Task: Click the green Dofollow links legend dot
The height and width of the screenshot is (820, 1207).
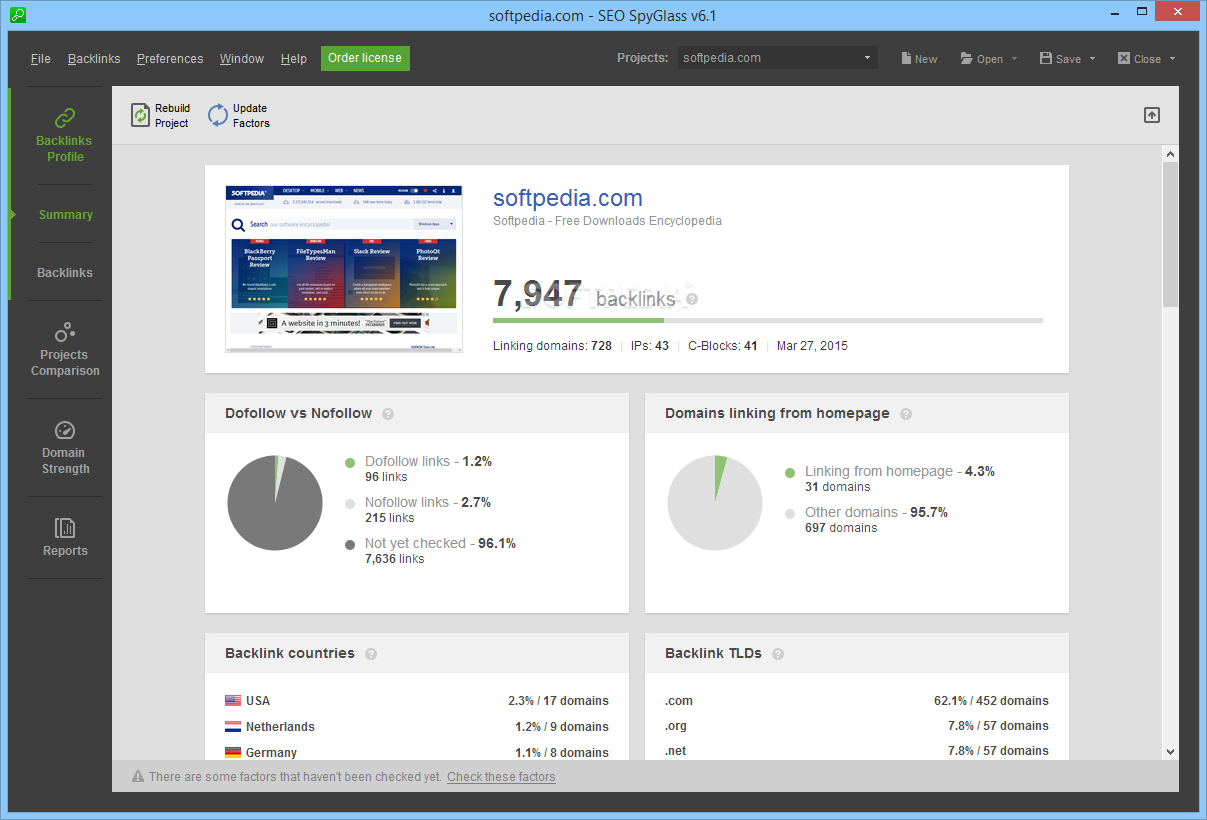Action: pyautogui.click(x=350, y=463)
